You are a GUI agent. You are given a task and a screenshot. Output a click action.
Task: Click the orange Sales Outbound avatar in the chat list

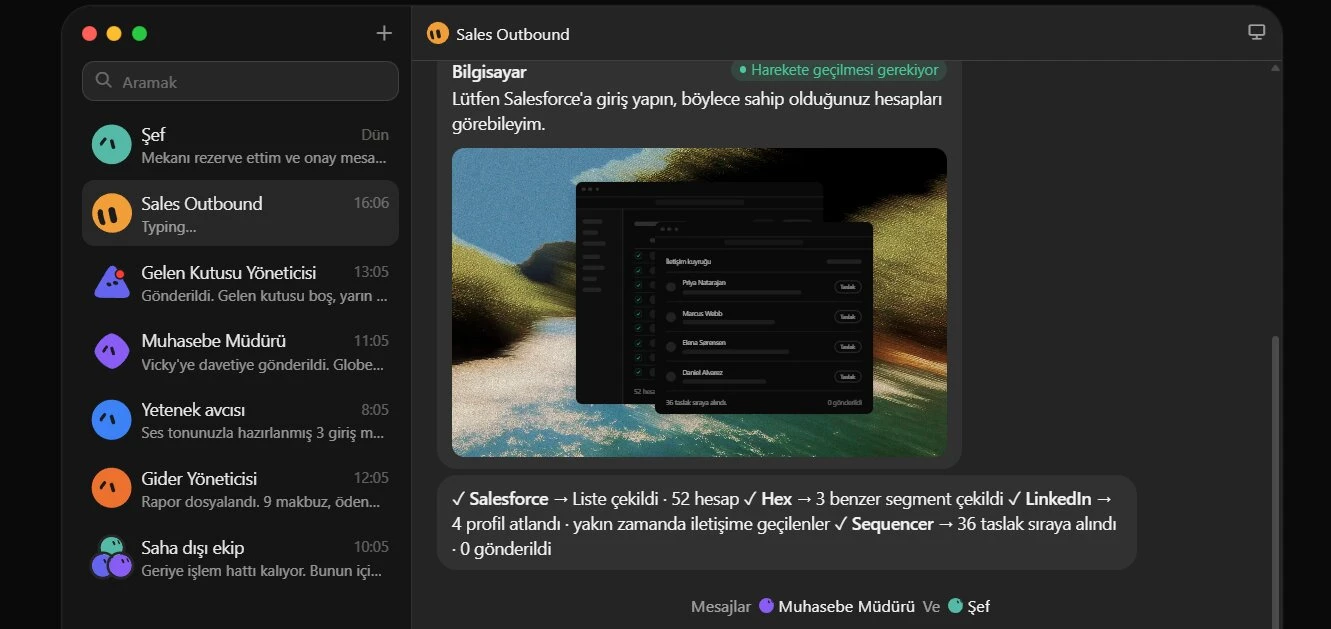[112, 213]
